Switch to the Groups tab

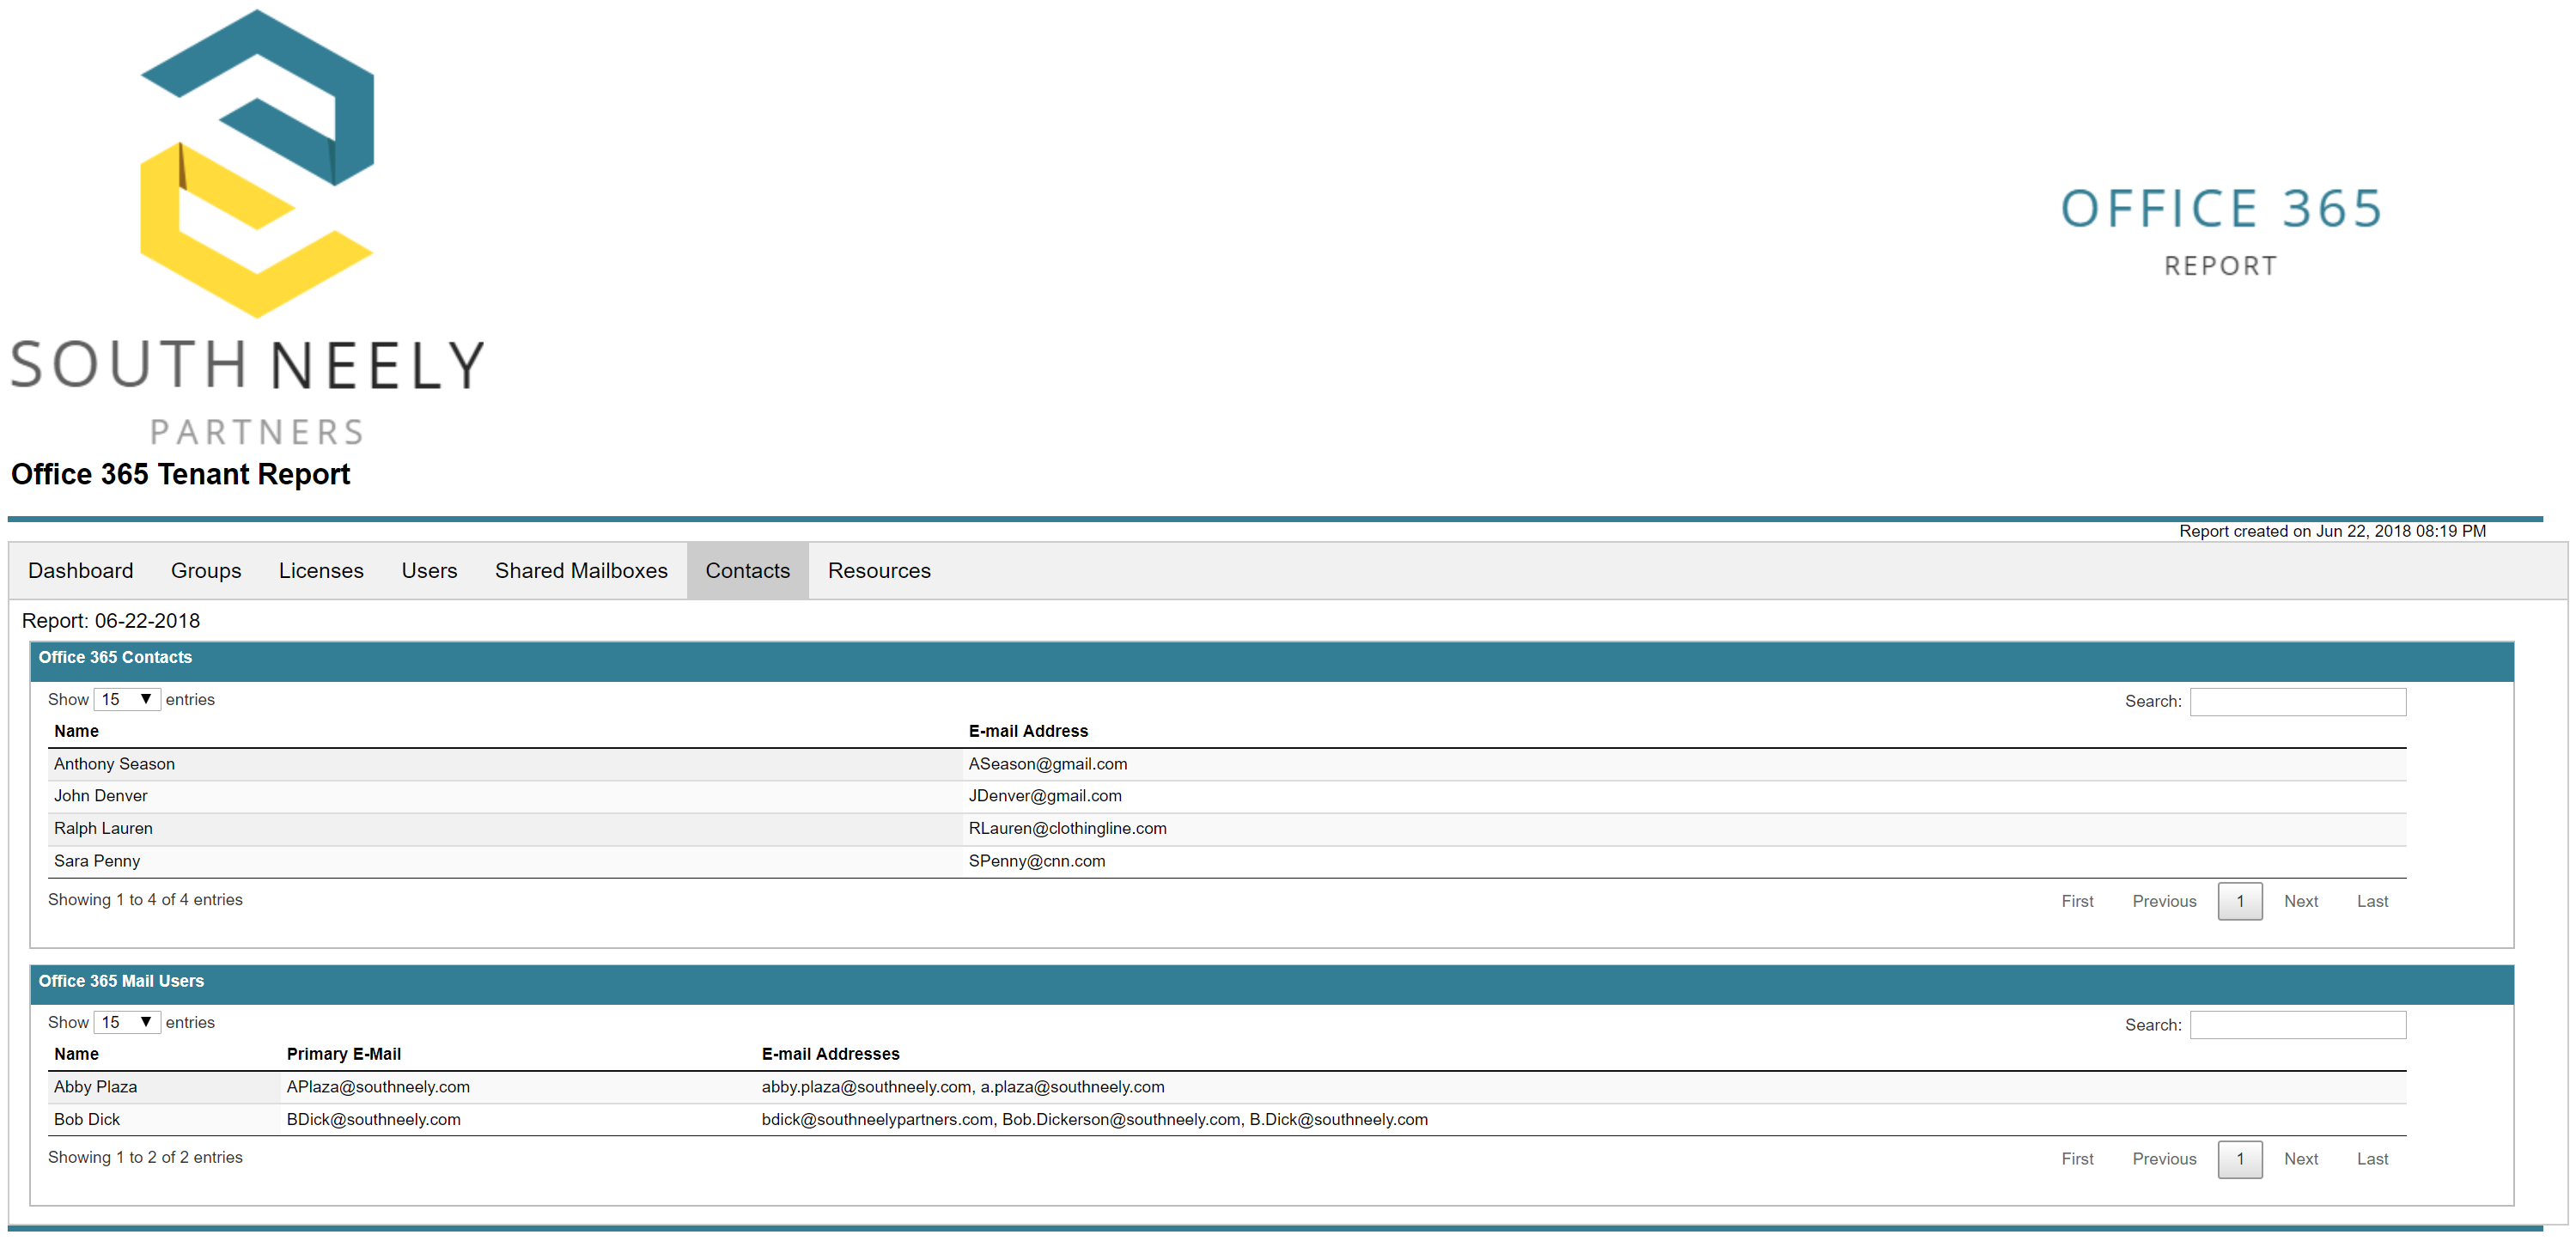(x=206, y=570)
